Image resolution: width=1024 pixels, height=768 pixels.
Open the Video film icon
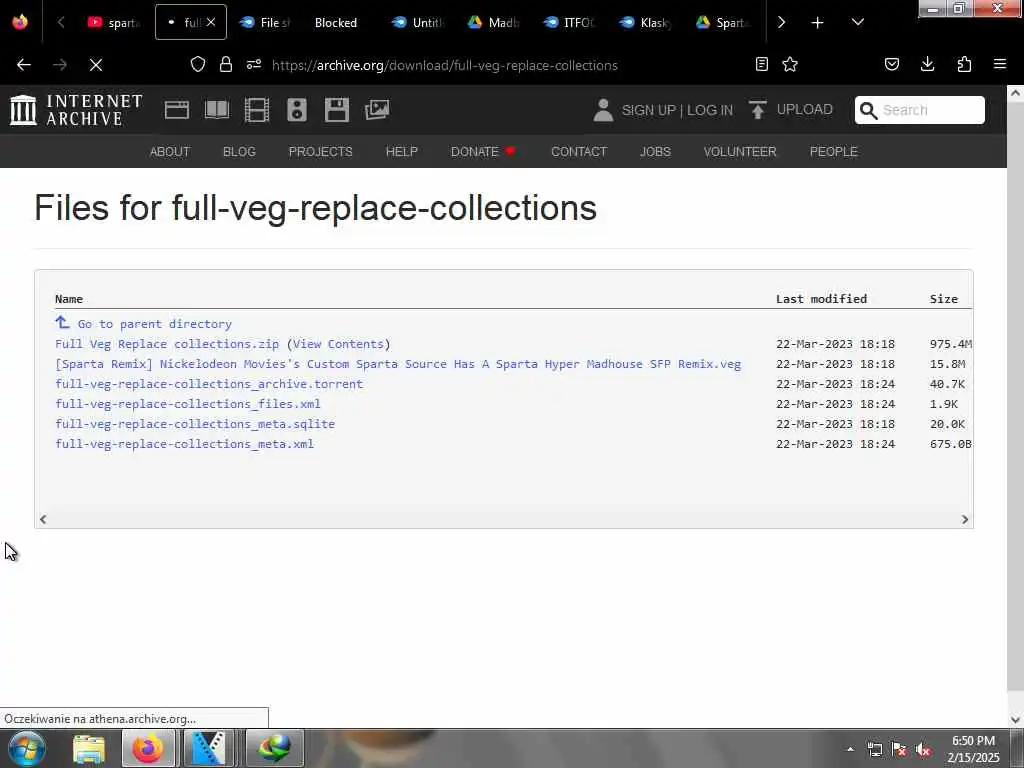pos(257,110)
